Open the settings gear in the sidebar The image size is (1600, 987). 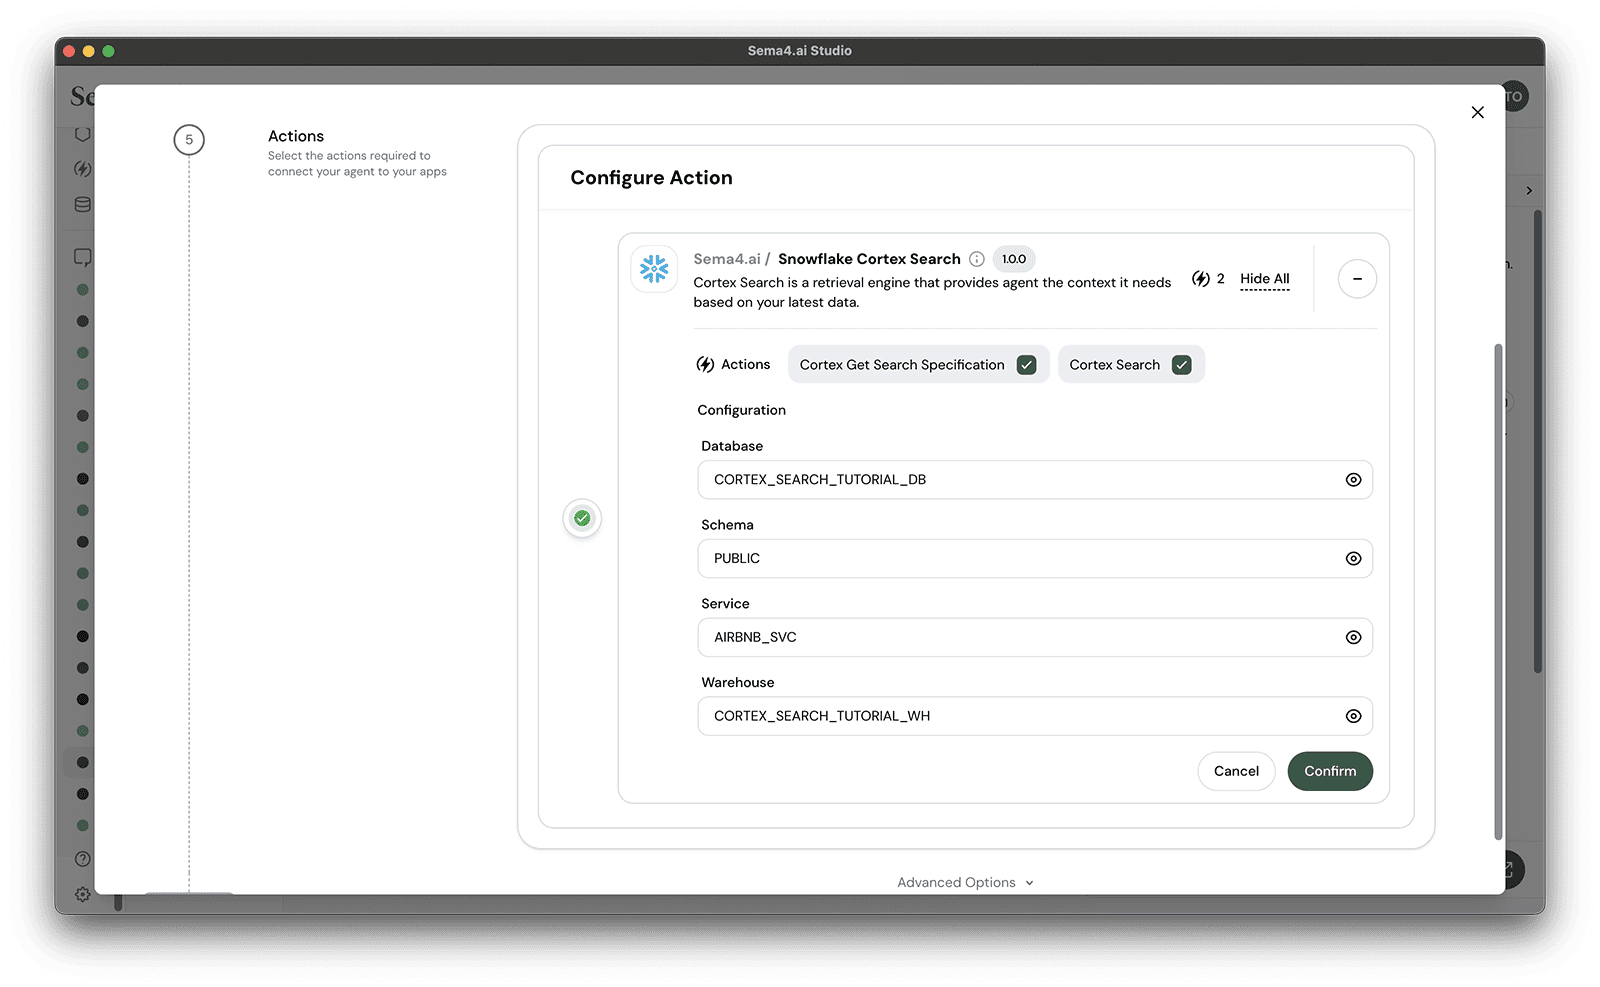82,894
